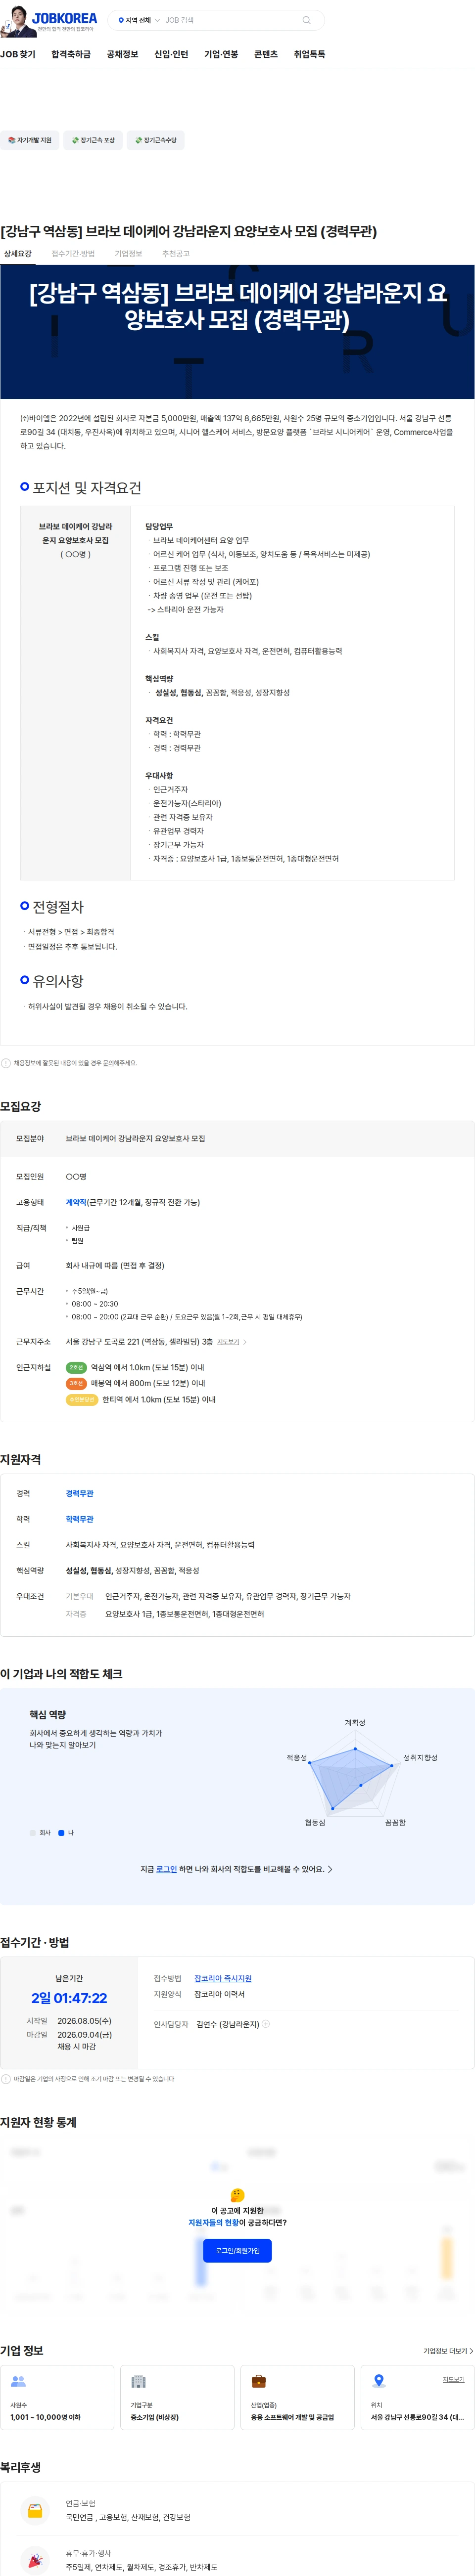Image resolution: width=475 pixels, height=2576 pixels.
Task: Click the 로그인/회원가입 button
Action: [237, 2251]
